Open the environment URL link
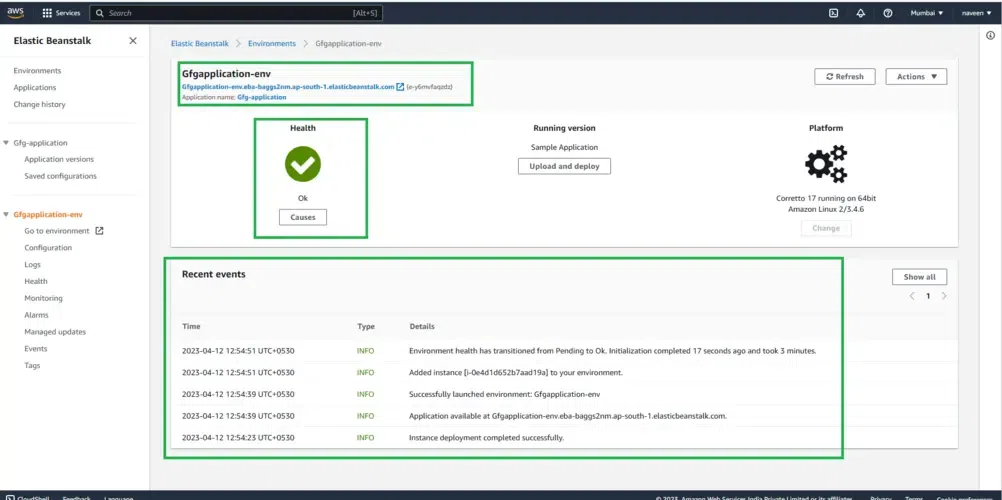The width and height of the screenshot is (1002, 500). pos(288,86)
